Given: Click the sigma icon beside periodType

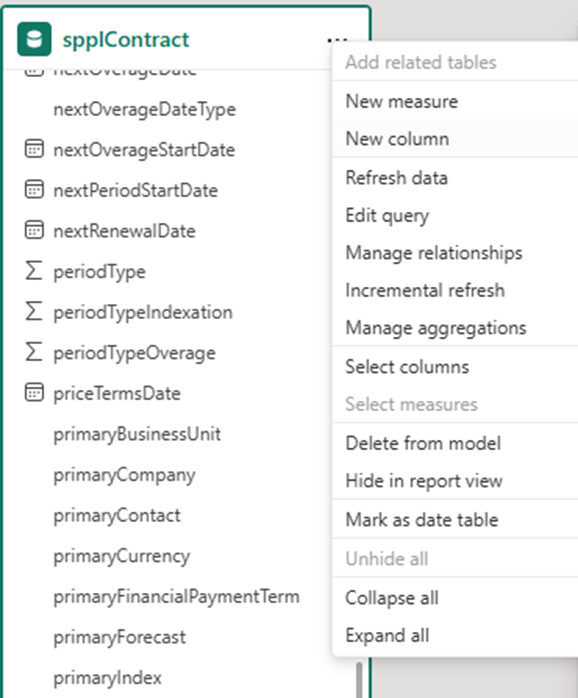Looking at the screenshot, I should pyautogui.click(x=34, y=271).
